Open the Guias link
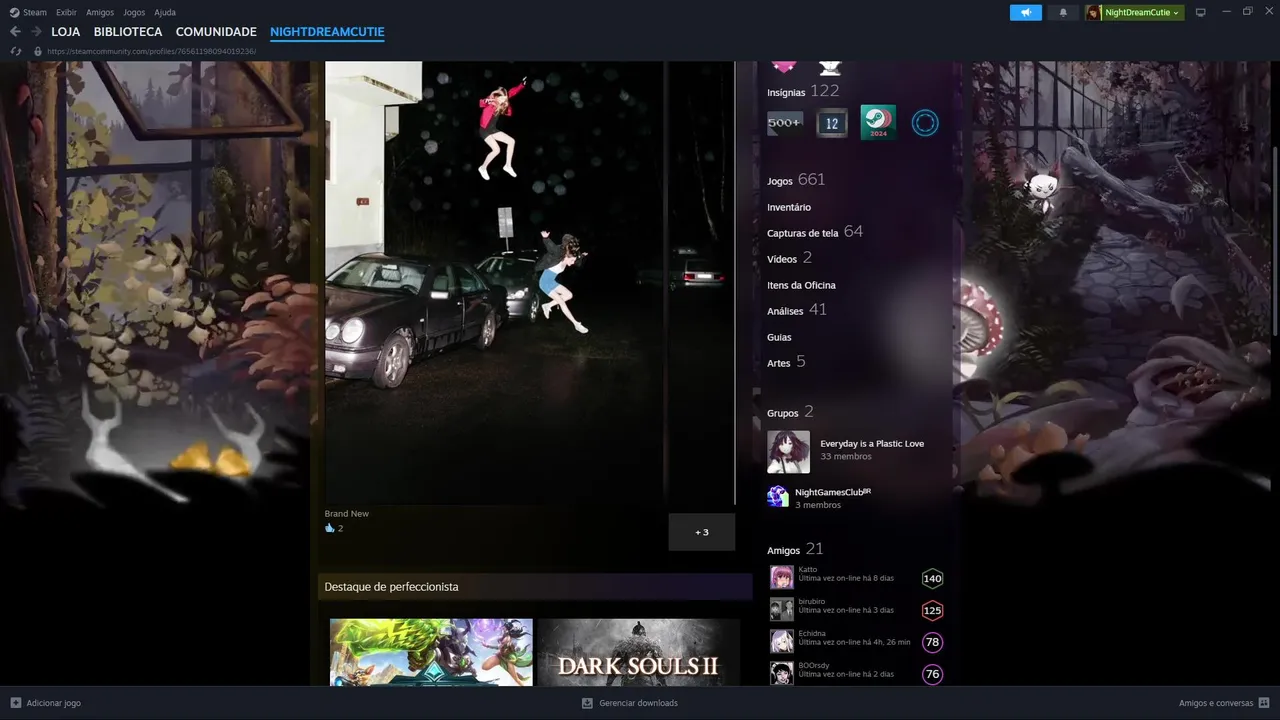Viewport: 1280px width, 720px height. tap(779, 337)
